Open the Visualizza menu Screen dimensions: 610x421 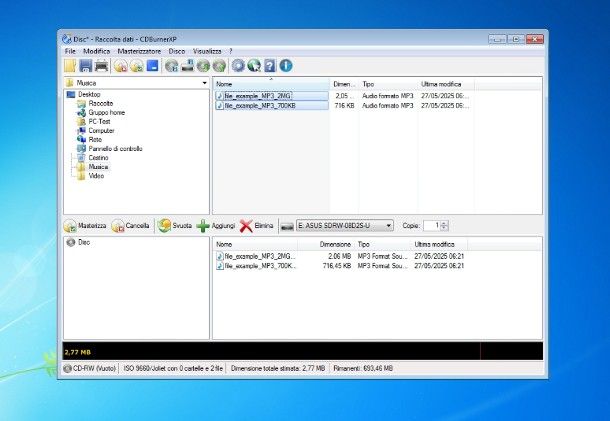click(207, 51)
